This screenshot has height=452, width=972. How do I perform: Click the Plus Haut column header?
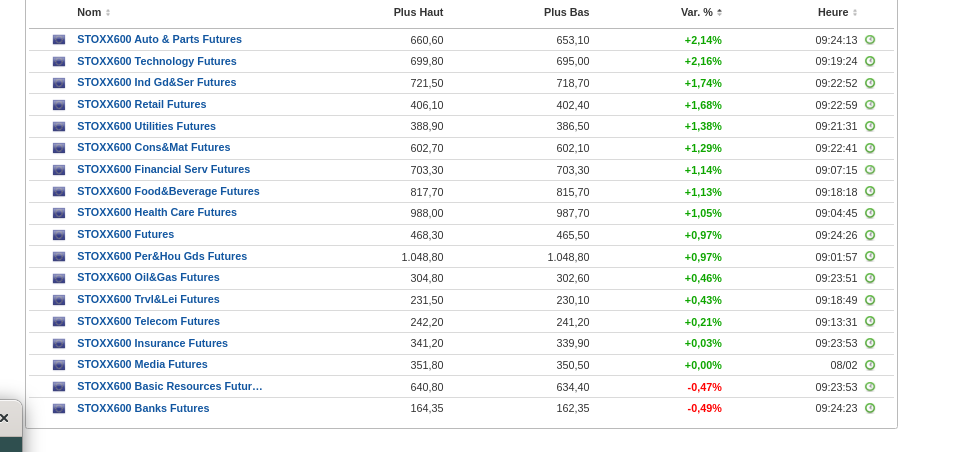[418, 13]
